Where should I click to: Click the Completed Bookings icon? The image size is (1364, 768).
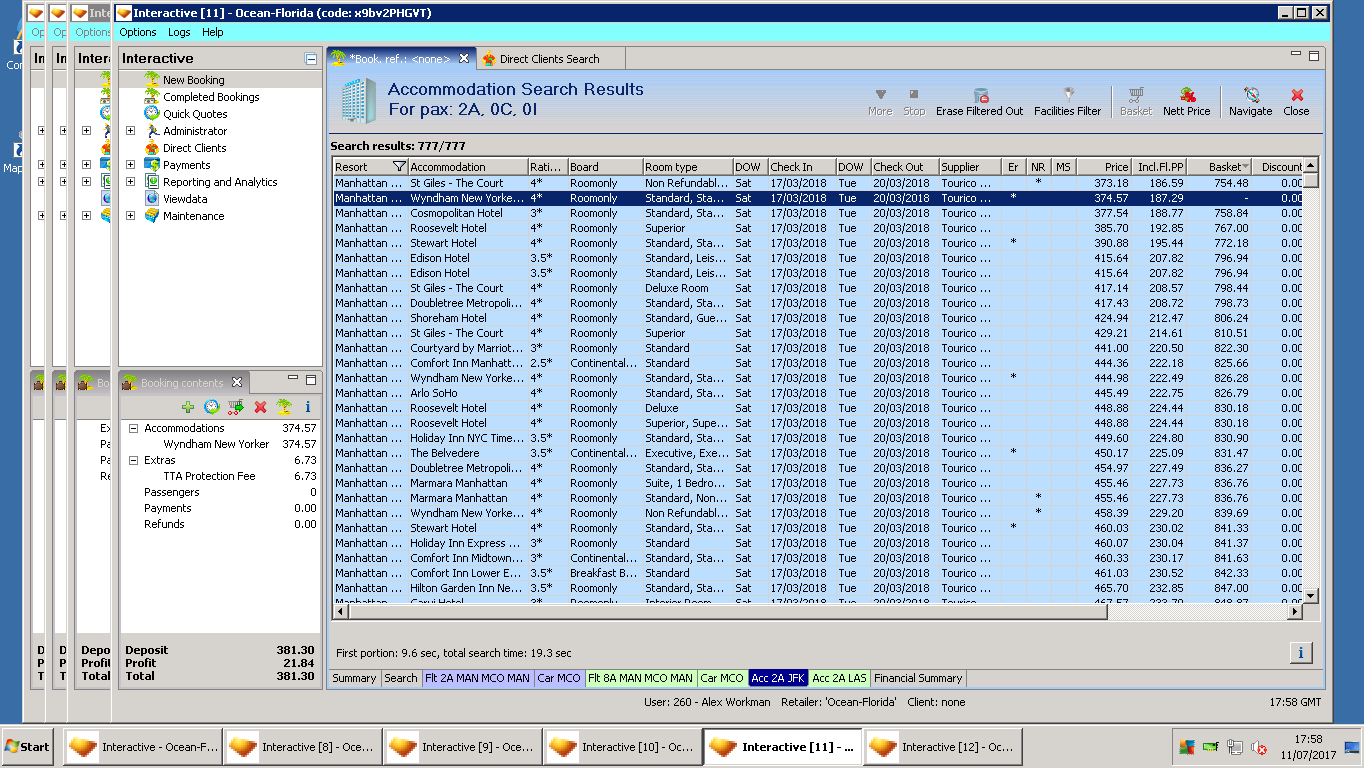tap(152, 97)
